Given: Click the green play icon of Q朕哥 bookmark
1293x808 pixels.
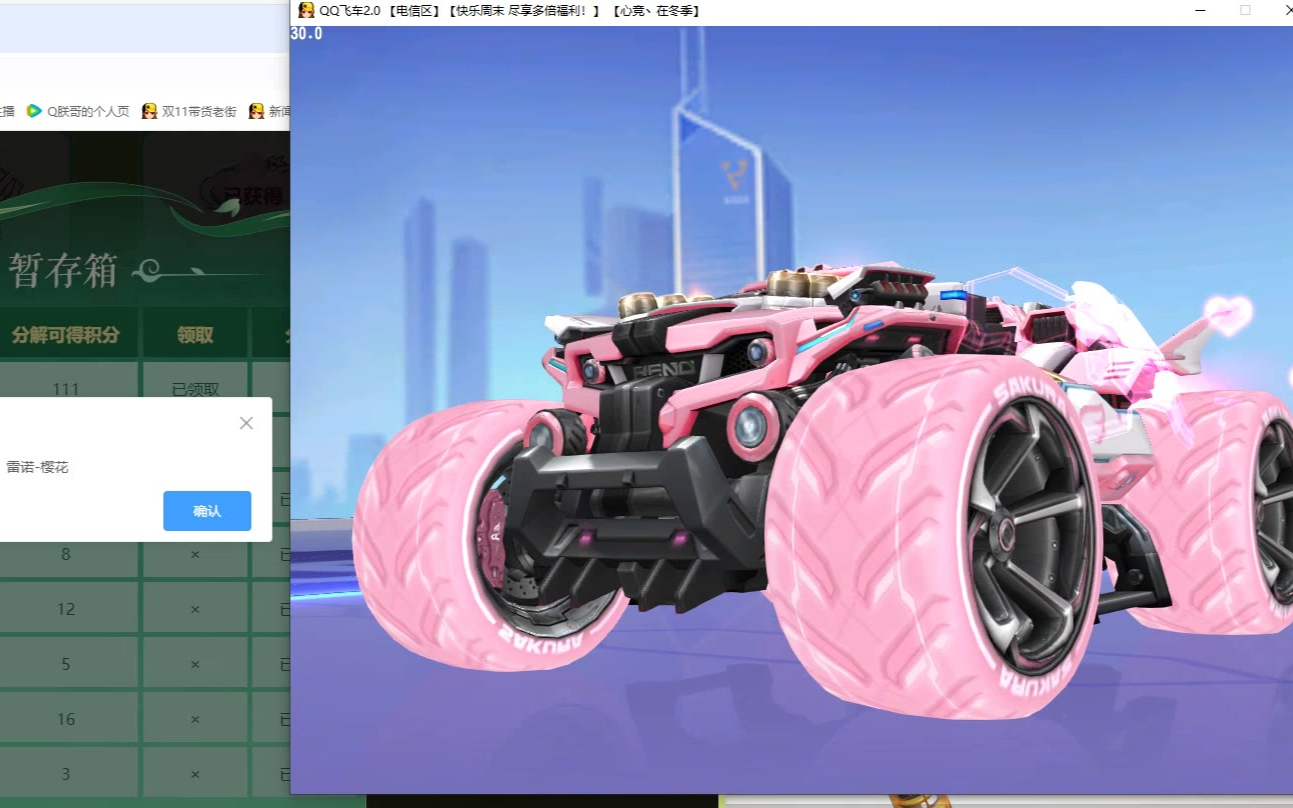Looking at the screenshot, I should point(34,111).
